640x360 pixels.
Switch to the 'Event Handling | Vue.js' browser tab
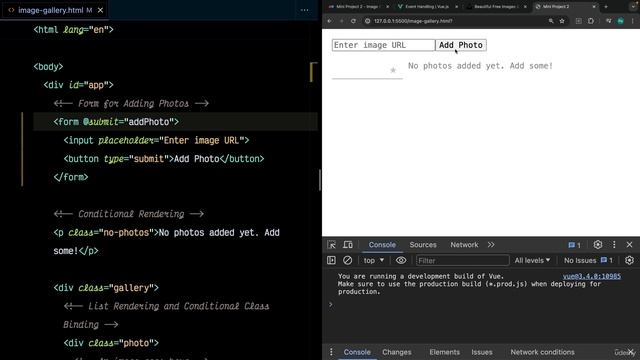[427, 7]
